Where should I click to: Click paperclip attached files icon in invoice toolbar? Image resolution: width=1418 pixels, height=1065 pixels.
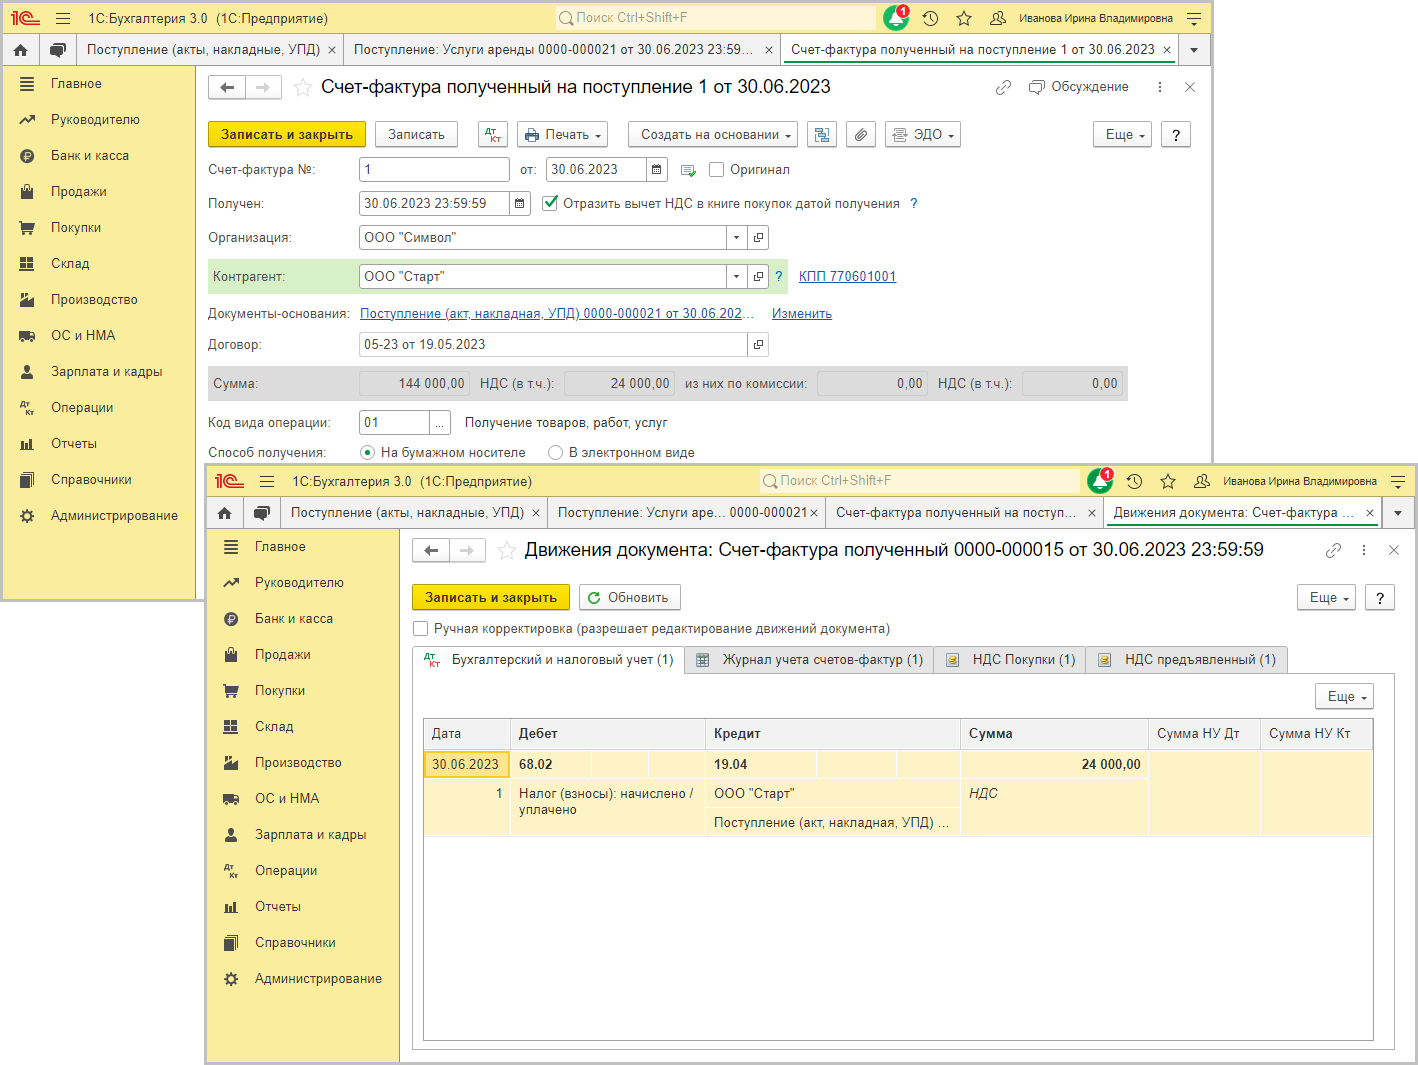coord(861,134)
